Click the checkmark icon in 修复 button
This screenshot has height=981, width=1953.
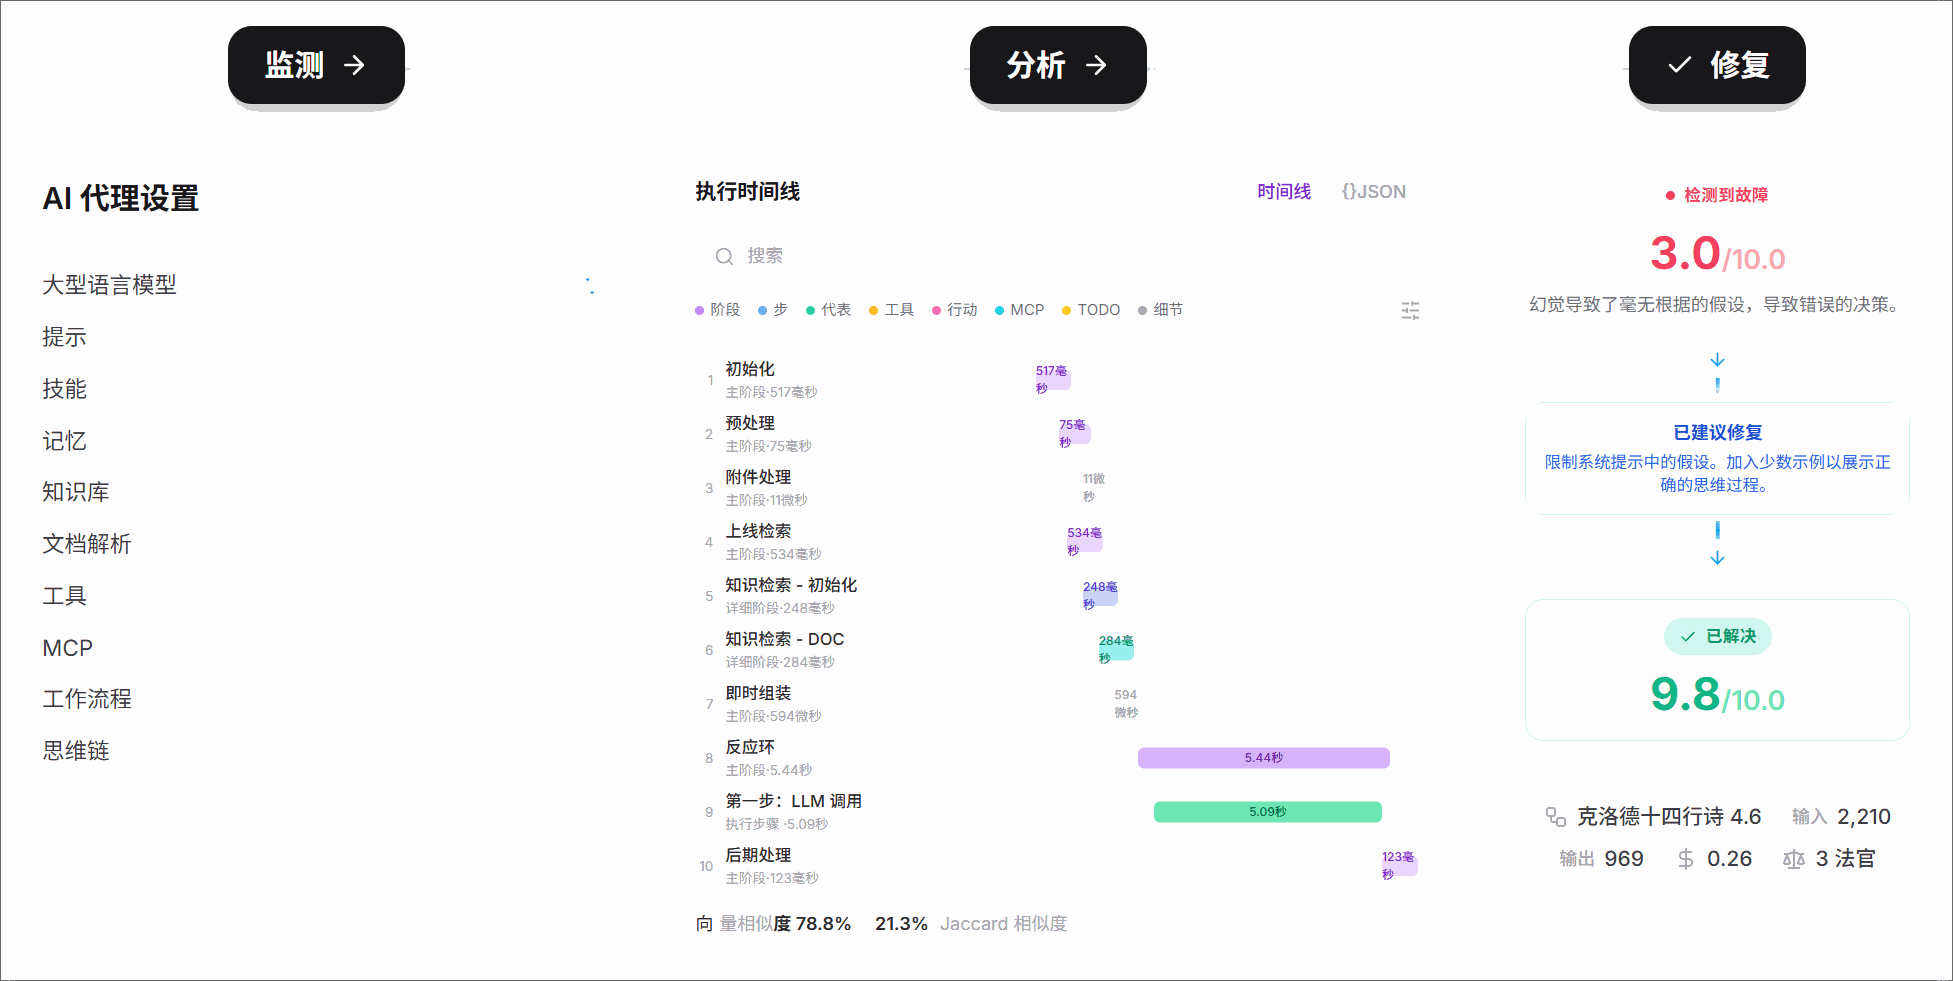[x=1680, y=65]
